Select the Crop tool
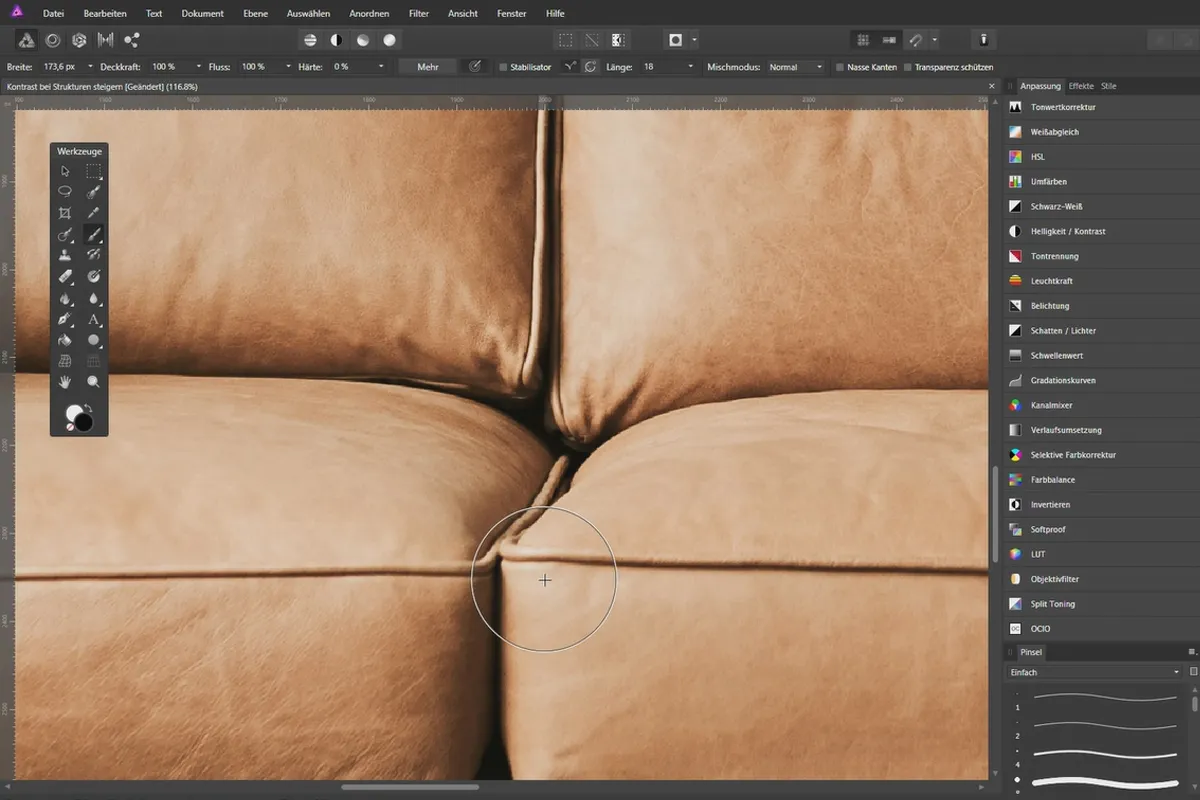This screenshot has width=1200, height=800. tap(65, 213)
